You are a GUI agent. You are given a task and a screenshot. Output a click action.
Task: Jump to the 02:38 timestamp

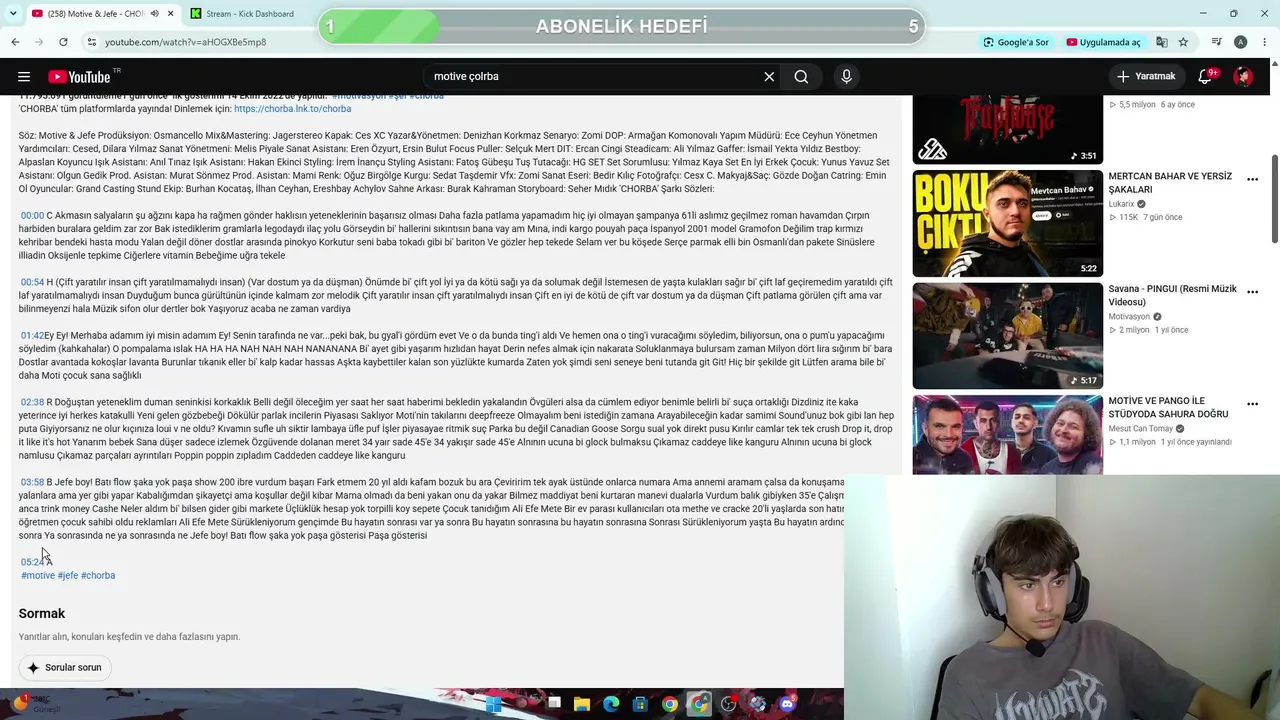click(32, 402)
